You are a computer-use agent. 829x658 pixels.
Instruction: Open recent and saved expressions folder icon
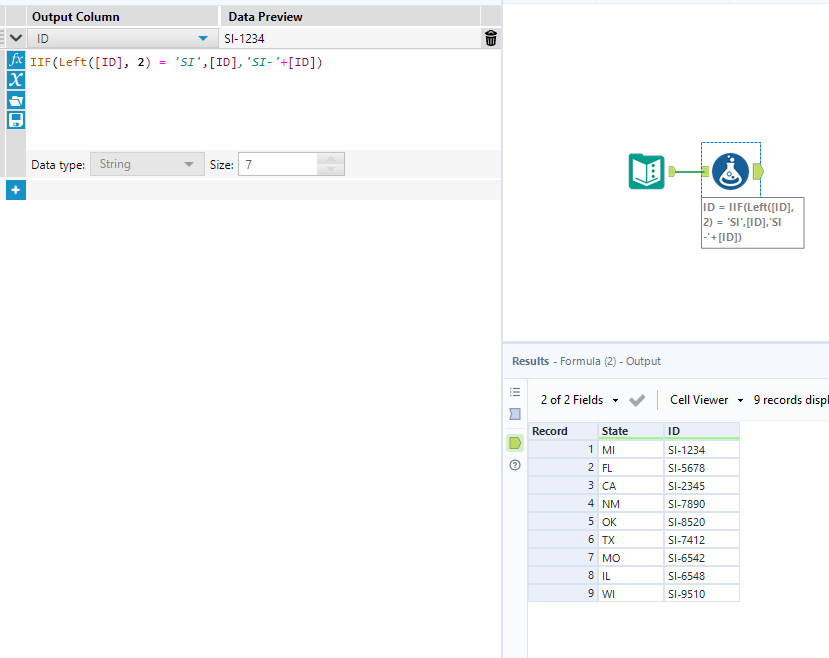tap(16, 100)
